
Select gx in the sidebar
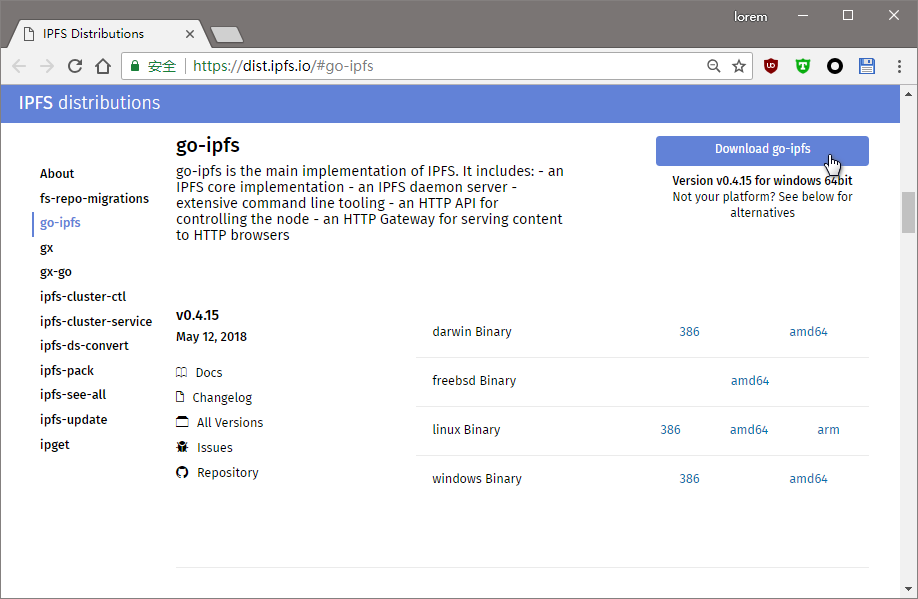point(46,248)
